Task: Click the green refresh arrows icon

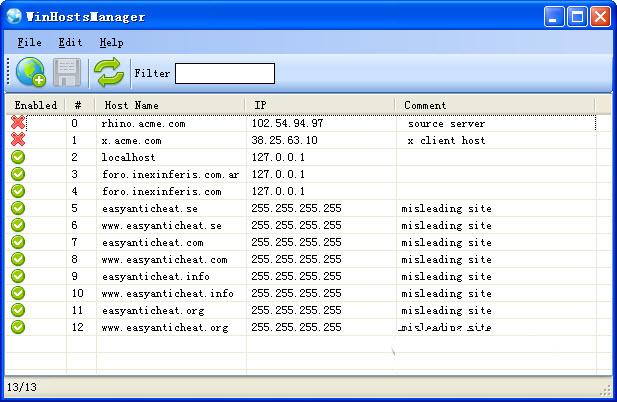Action: pos(107,73)
